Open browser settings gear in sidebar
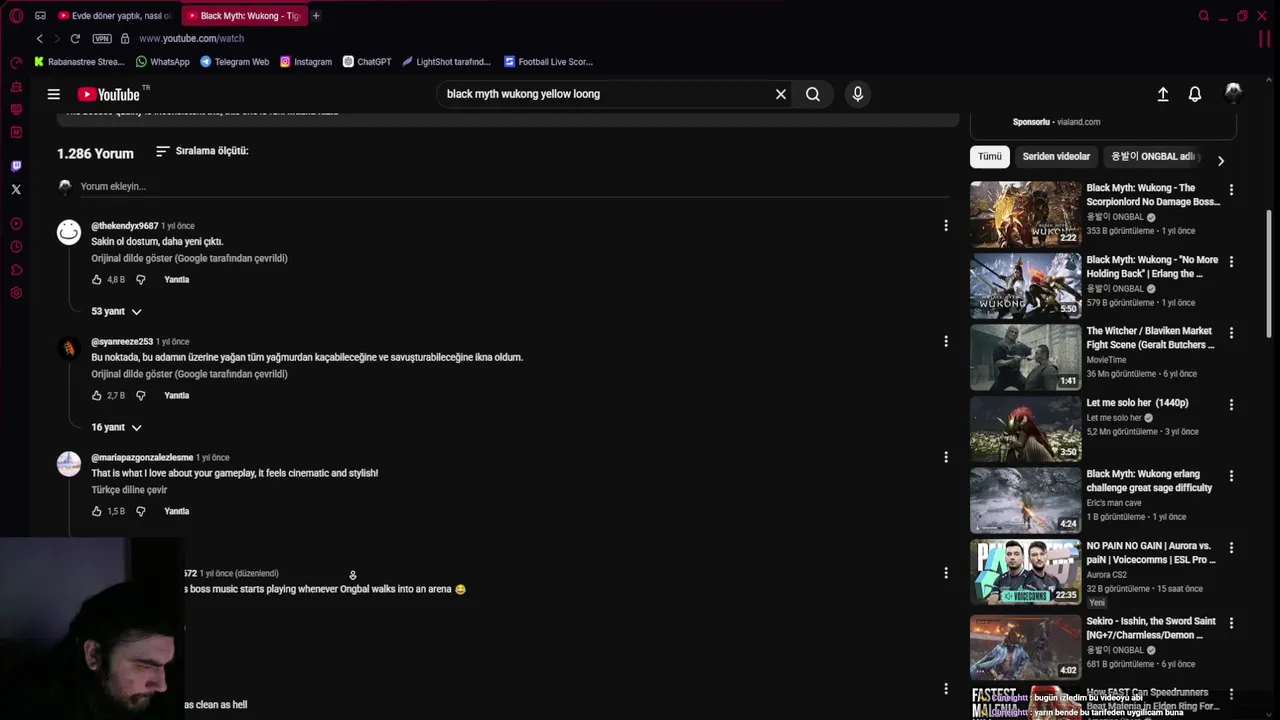Viewport: 1280px width, 720px height. (x=16, y=293)
